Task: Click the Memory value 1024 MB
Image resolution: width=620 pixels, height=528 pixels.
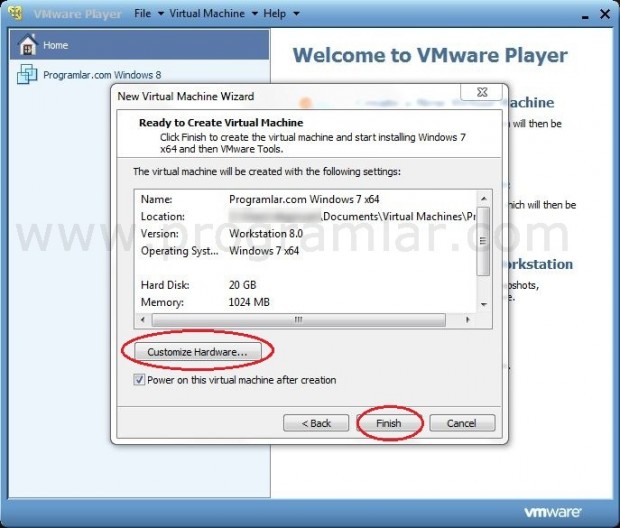Action: (x=249, y=302)
